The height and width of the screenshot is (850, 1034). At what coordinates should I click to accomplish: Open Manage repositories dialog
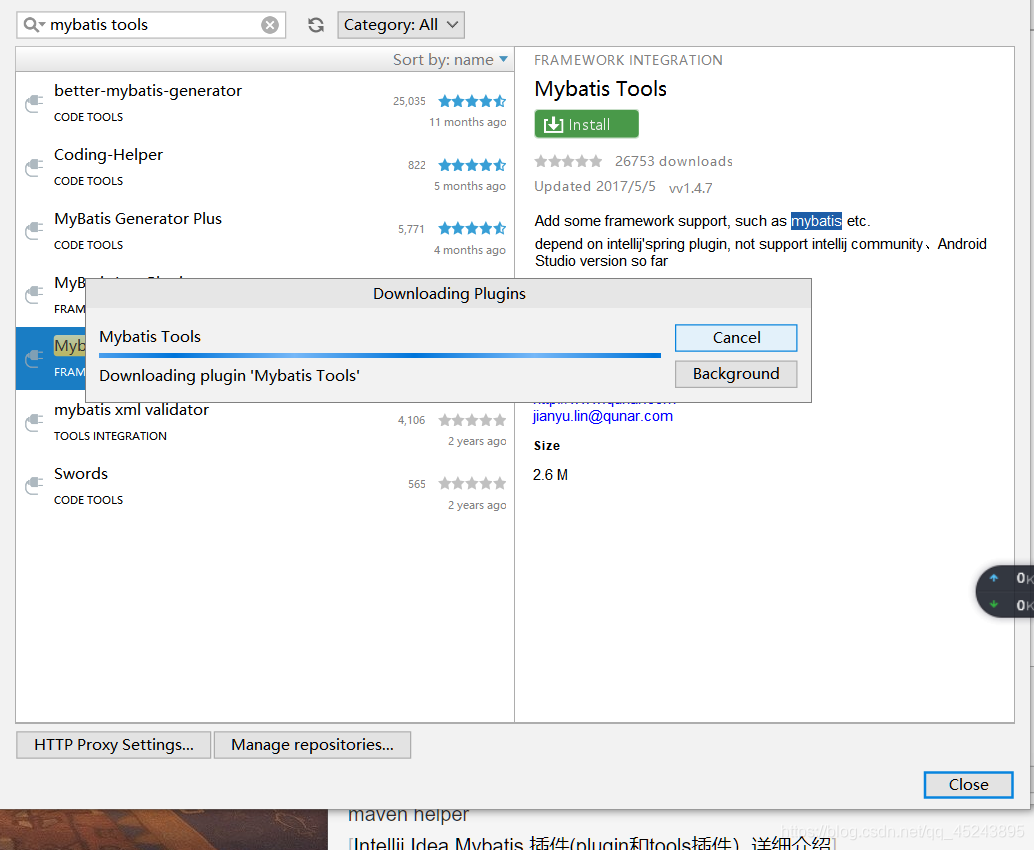click(312, 744)
